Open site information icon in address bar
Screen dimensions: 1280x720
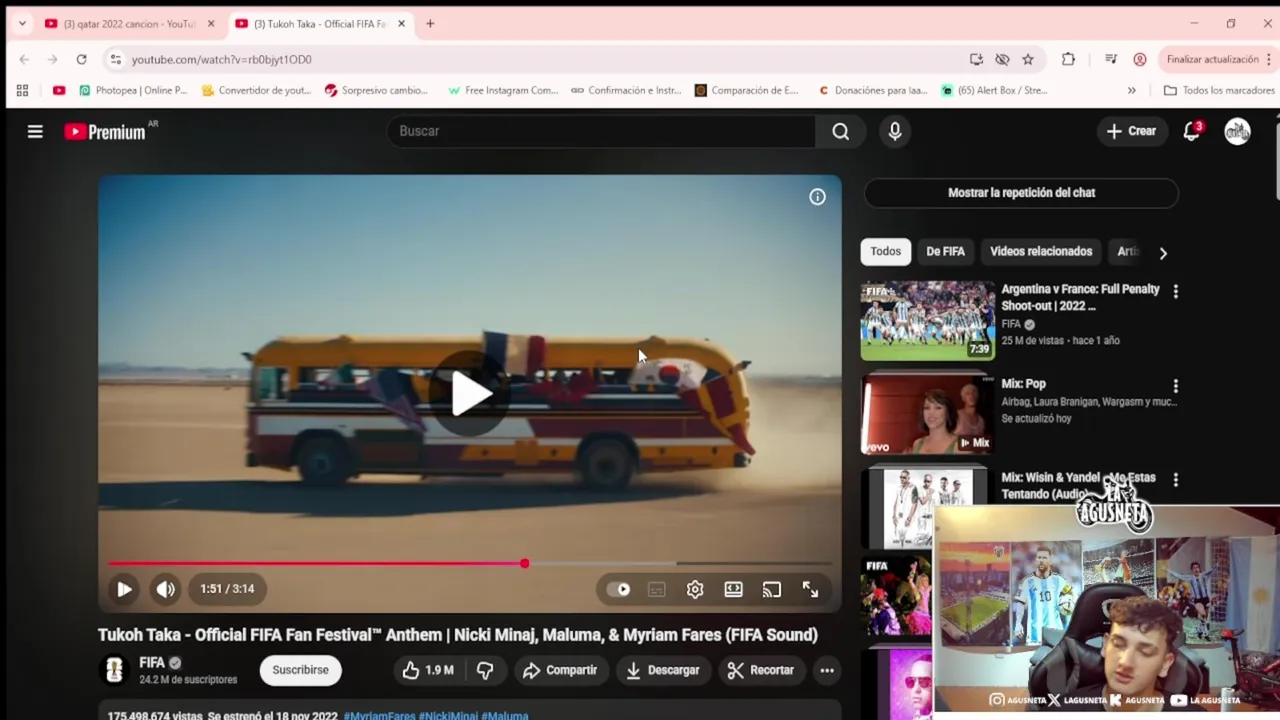click(x=115, y=60)
